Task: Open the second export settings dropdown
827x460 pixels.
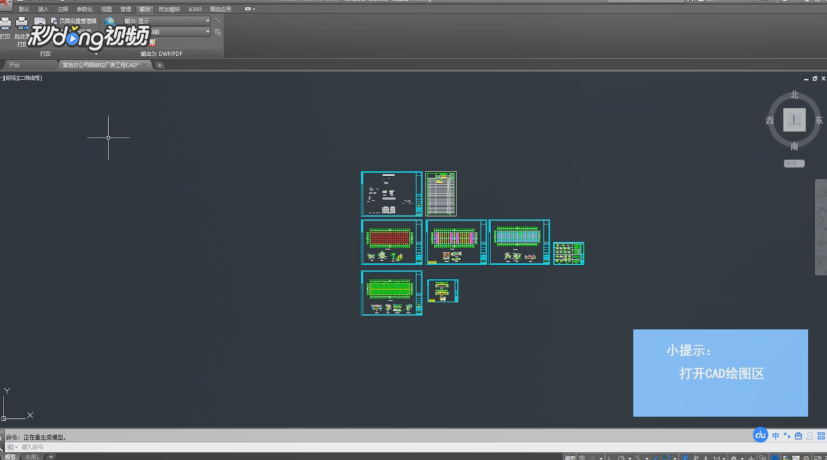Action: coord(180,32)
